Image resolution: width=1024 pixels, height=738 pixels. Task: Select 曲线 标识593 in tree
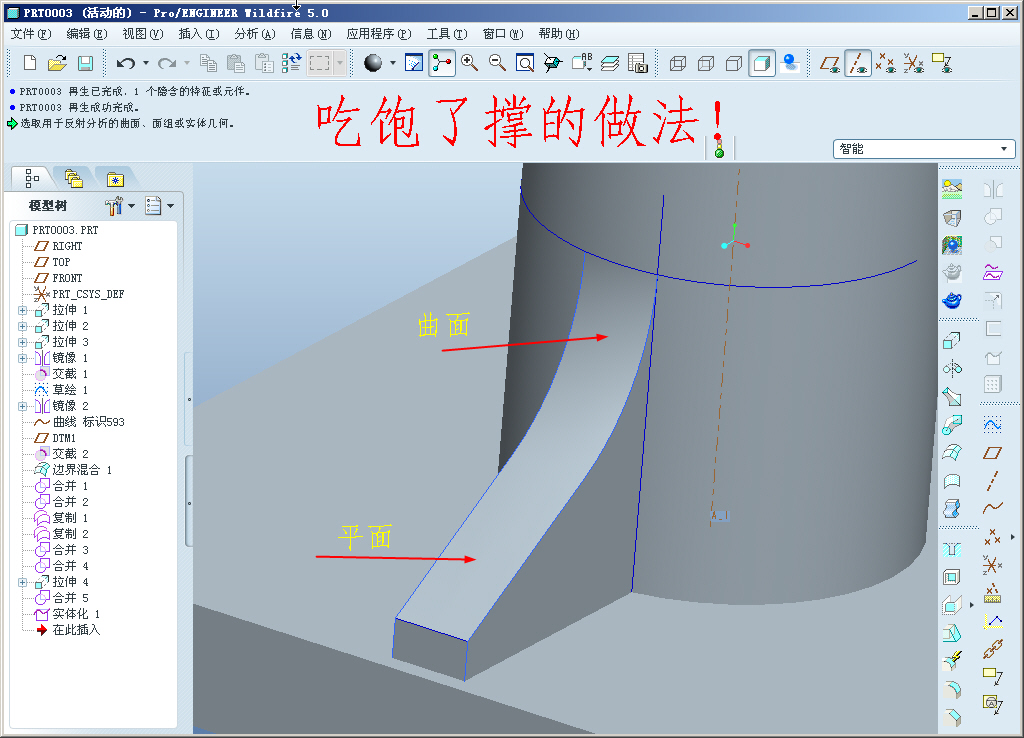point(79,422)
